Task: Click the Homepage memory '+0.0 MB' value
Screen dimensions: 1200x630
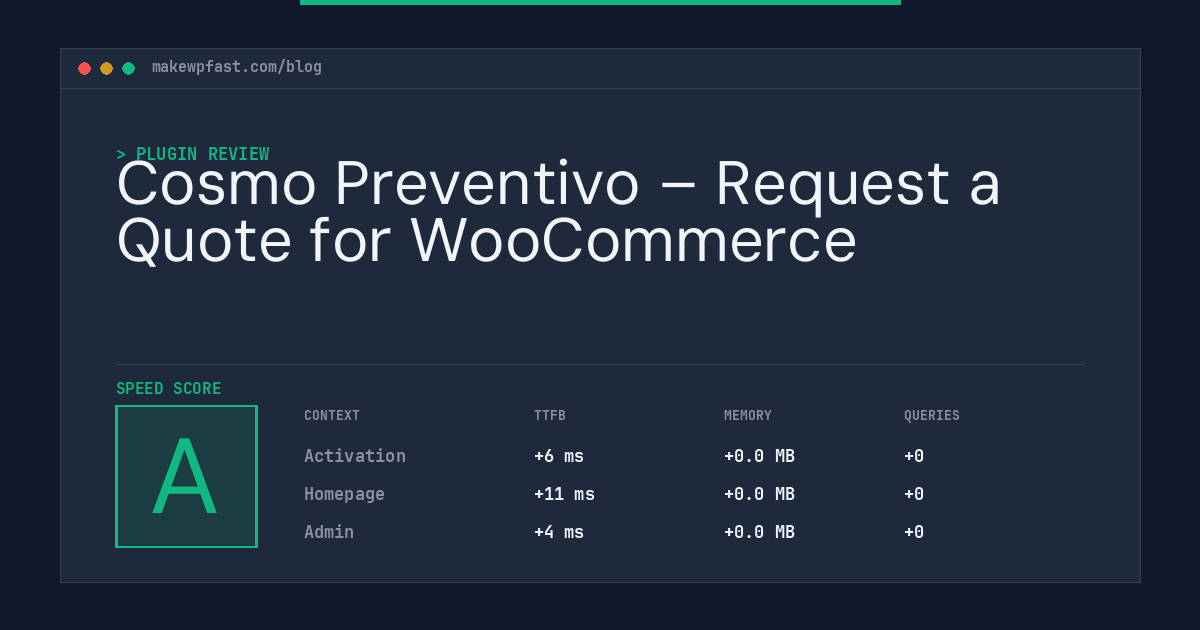Action: coord(759,494)
